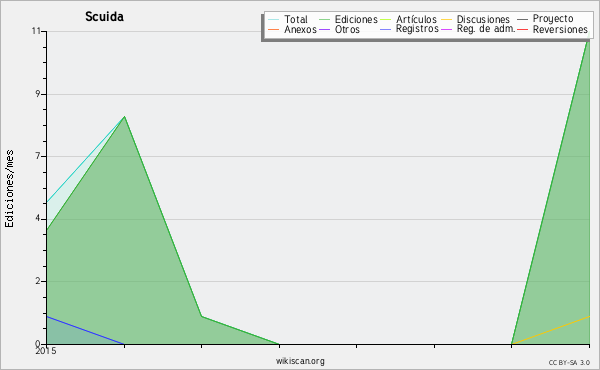Click the cyan Total color line swatch

point(274,19)
